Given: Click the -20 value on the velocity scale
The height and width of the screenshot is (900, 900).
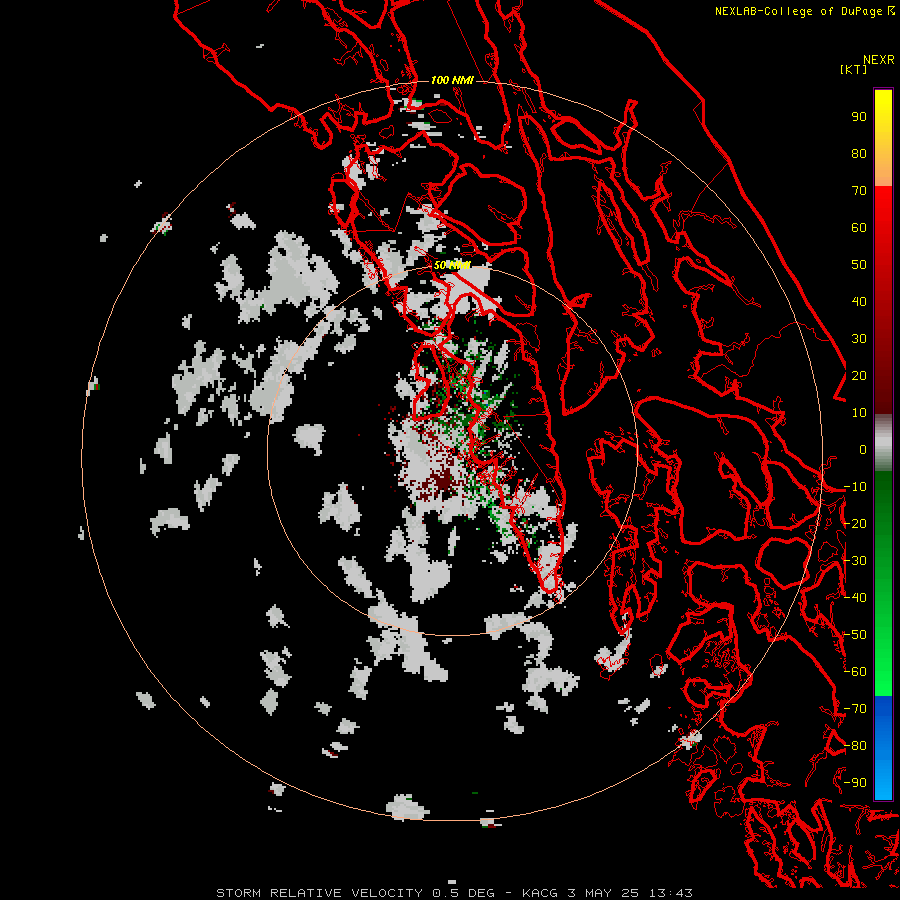Looking at the screenshot, I should click(855, 524).
